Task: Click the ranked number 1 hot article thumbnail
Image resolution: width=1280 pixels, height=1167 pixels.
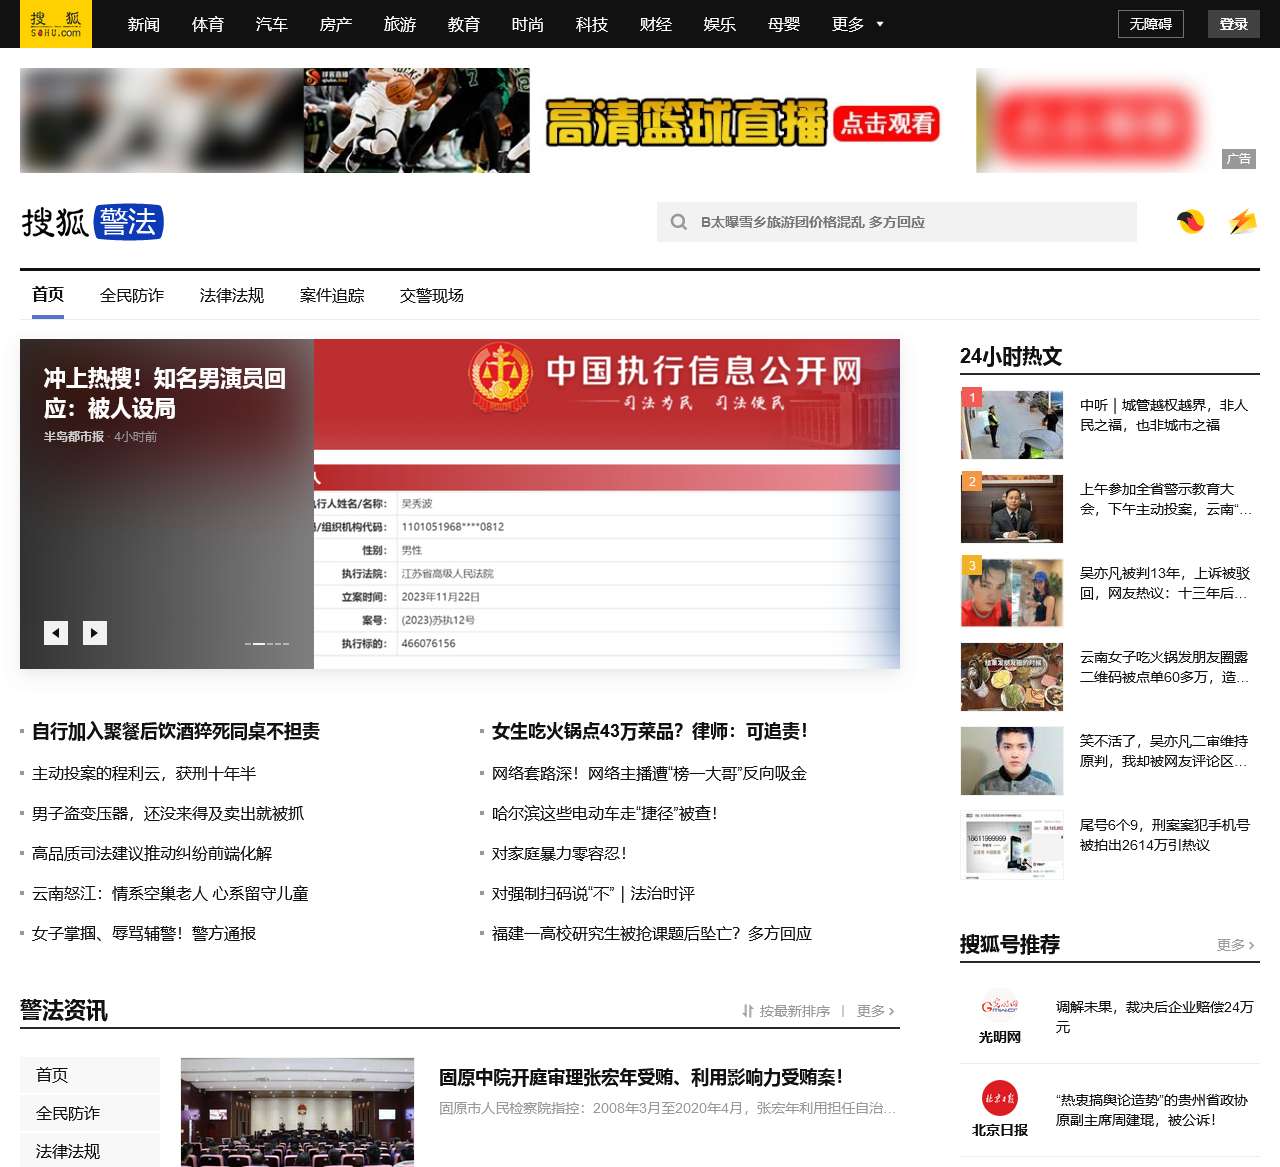Action: click(1012, 424)
